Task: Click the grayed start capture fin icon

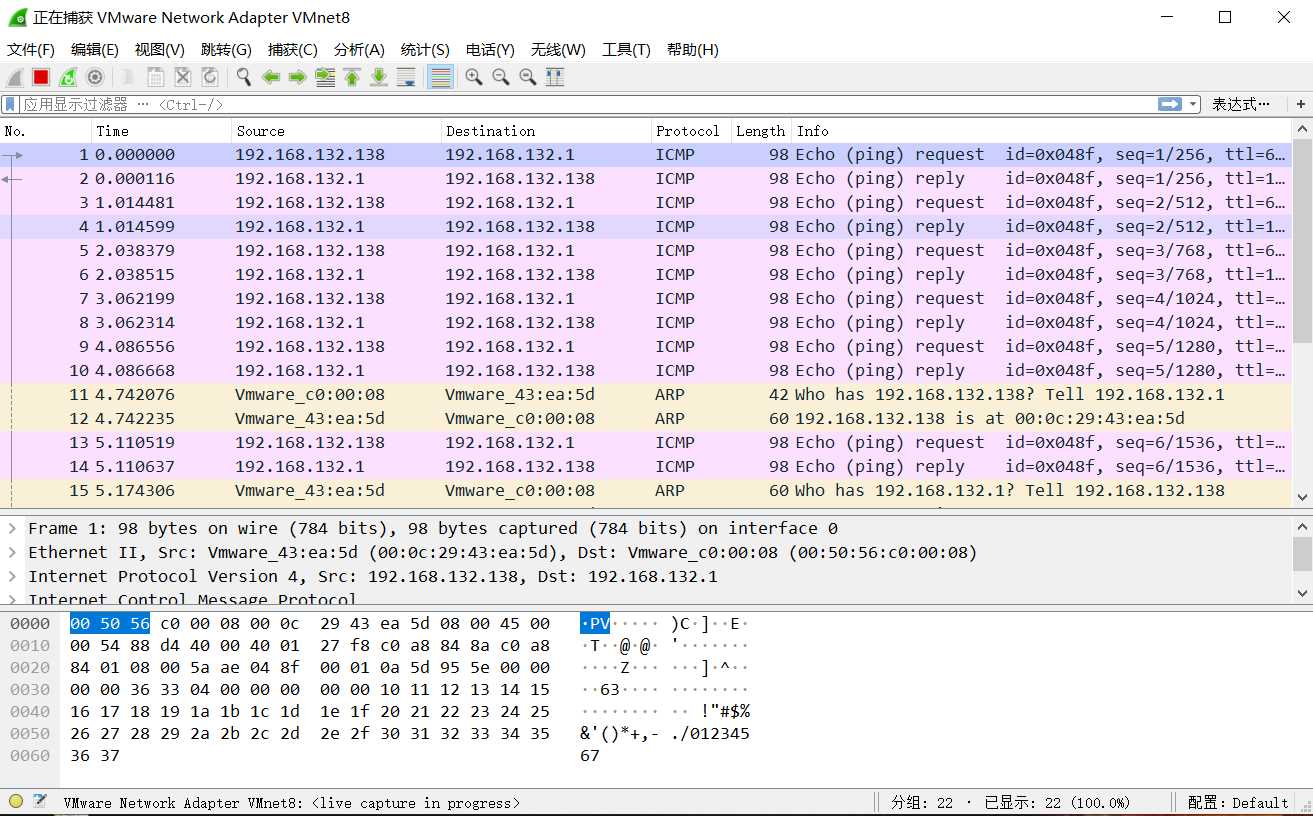Action: click(x=14, y=77)
